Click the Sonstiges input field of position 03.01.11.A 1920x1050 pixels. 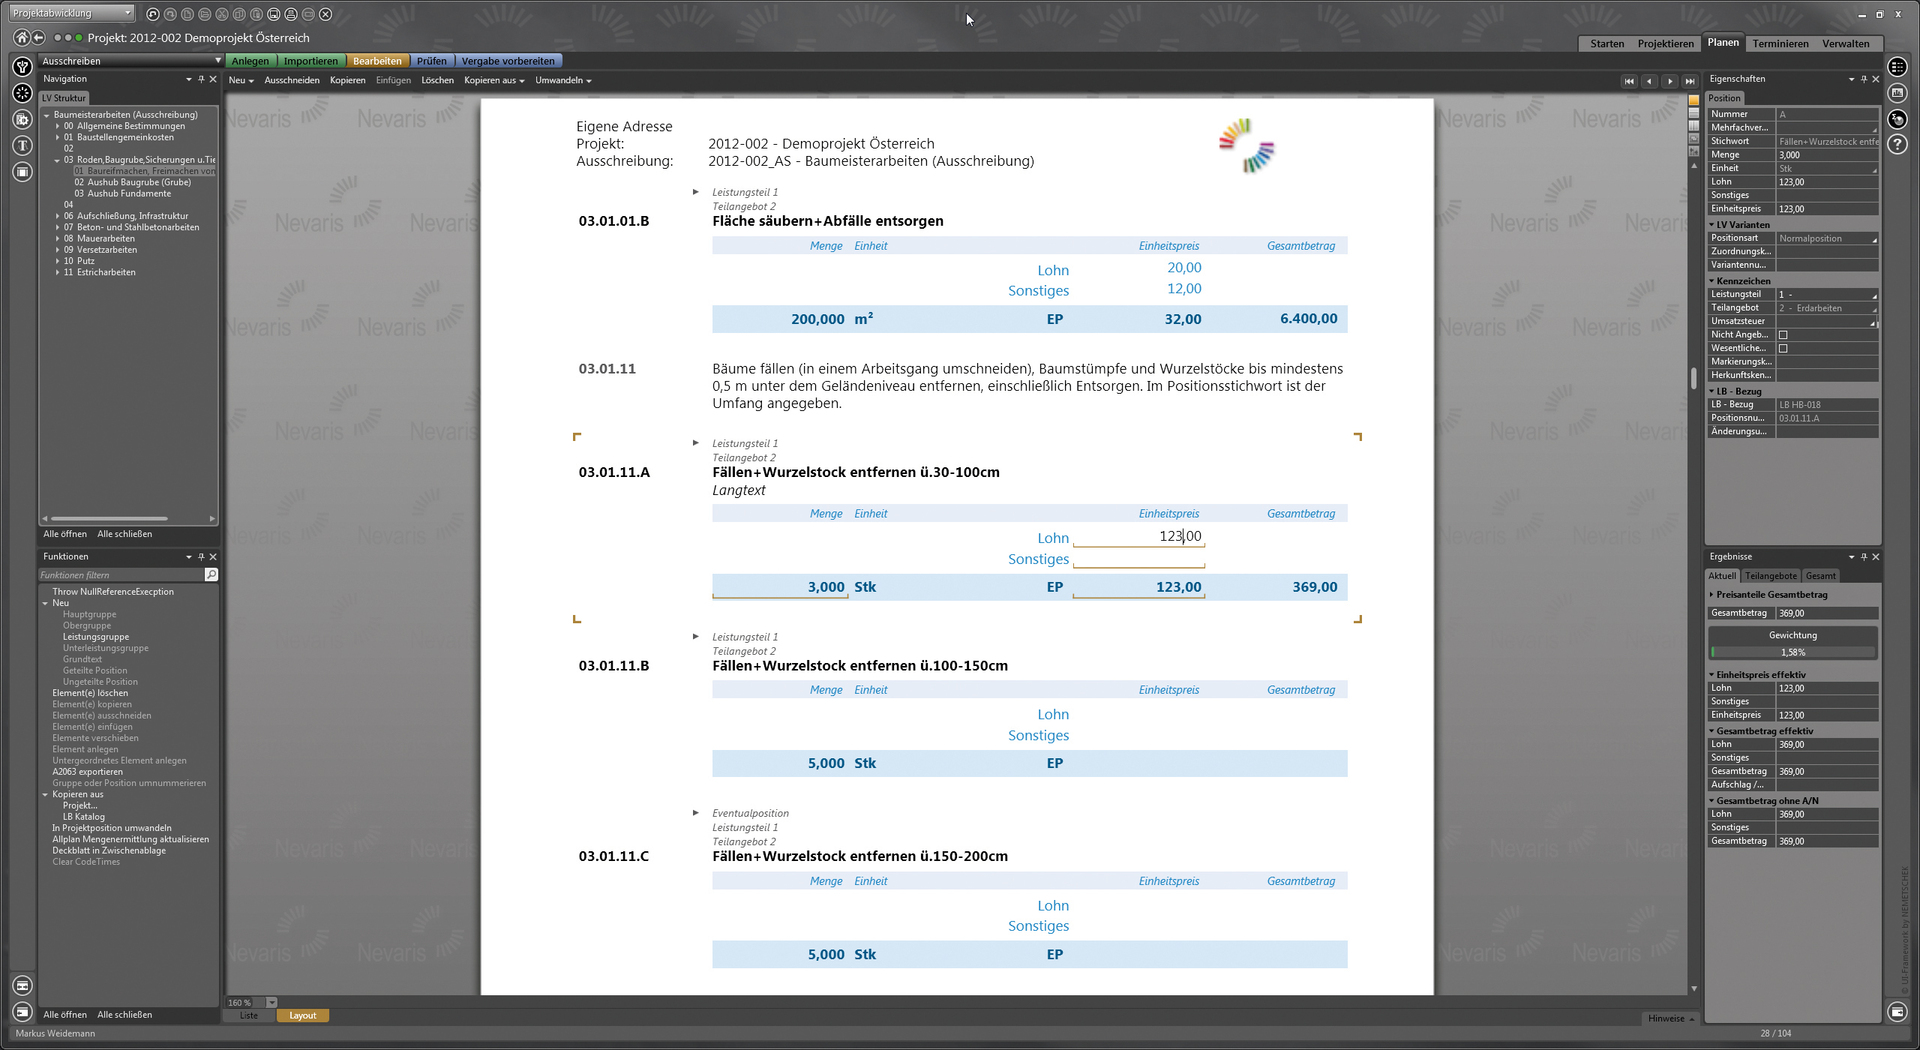1138,560
